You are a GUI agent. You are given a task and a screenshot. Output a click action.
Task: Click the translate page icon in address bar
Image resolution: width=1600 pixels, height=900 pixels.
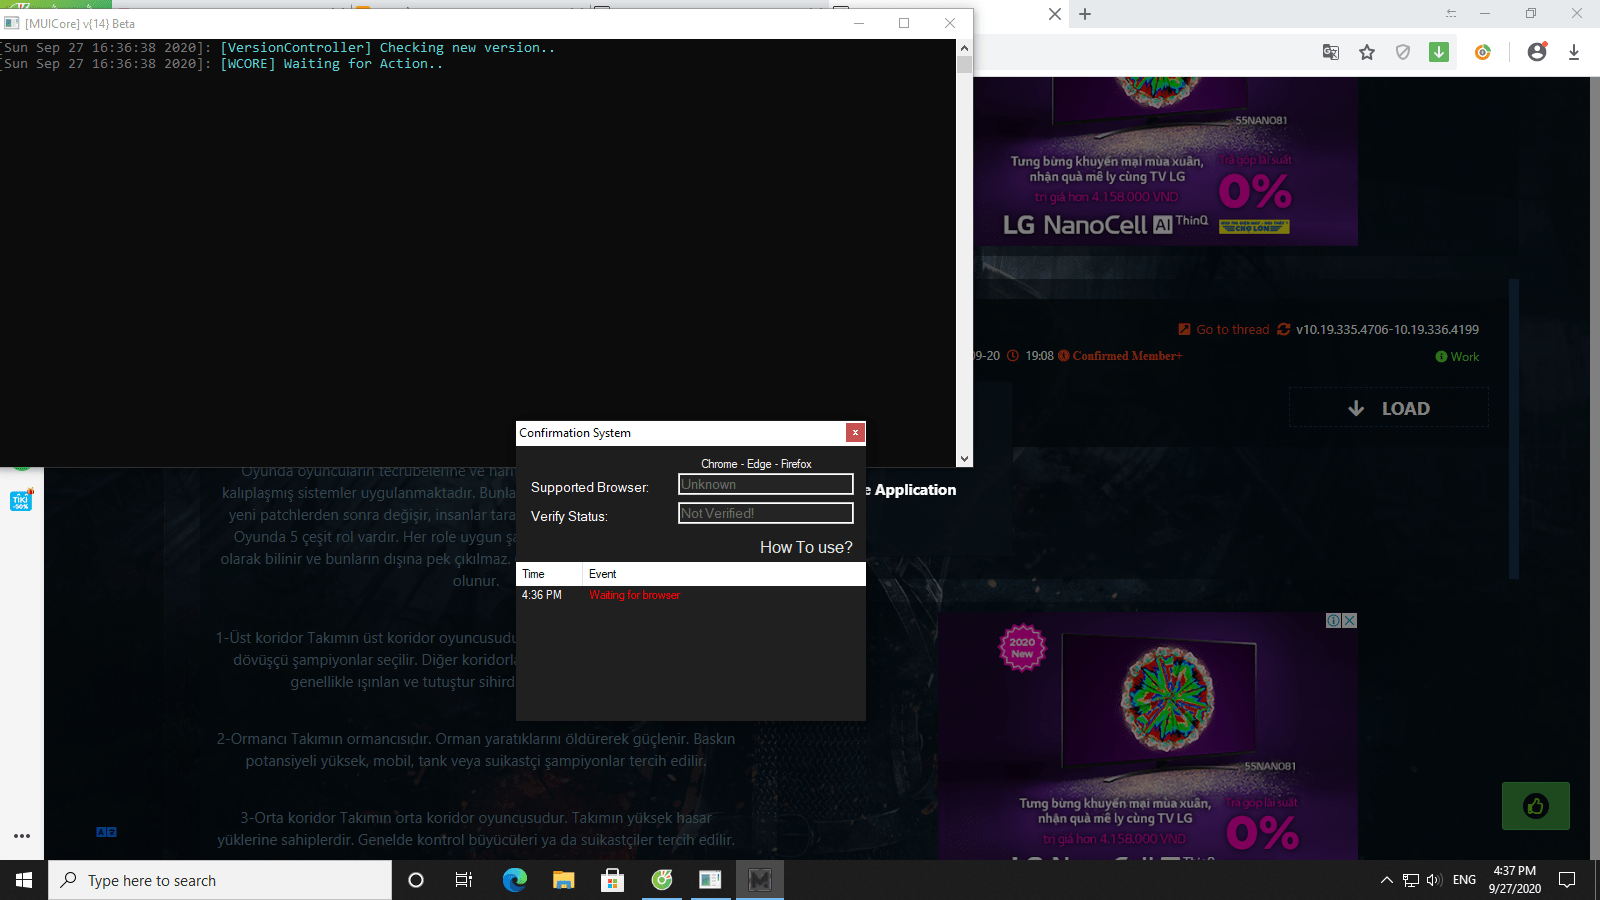pos(1331,52)
